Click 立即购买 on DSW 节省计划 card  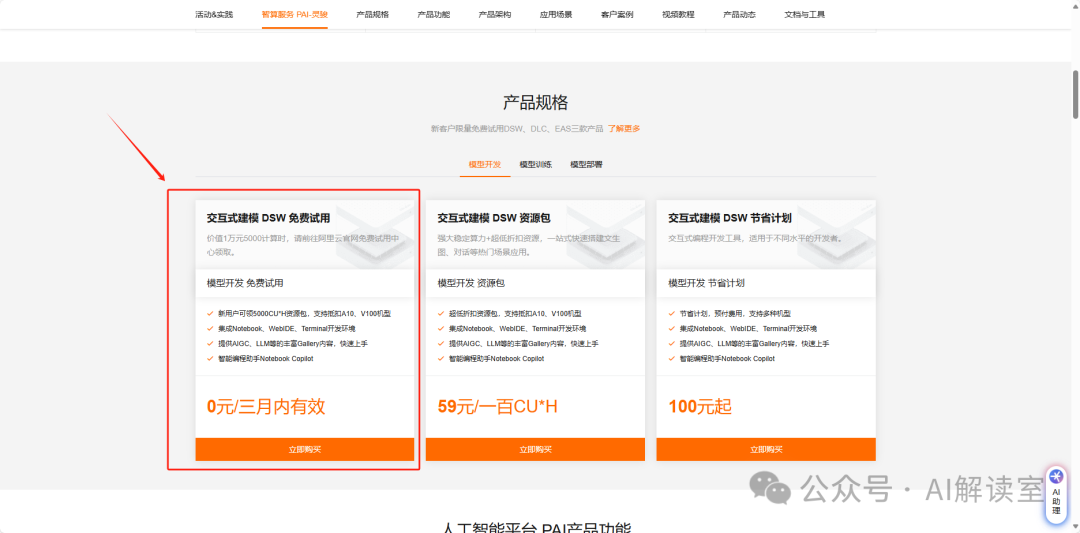(766, 449)
